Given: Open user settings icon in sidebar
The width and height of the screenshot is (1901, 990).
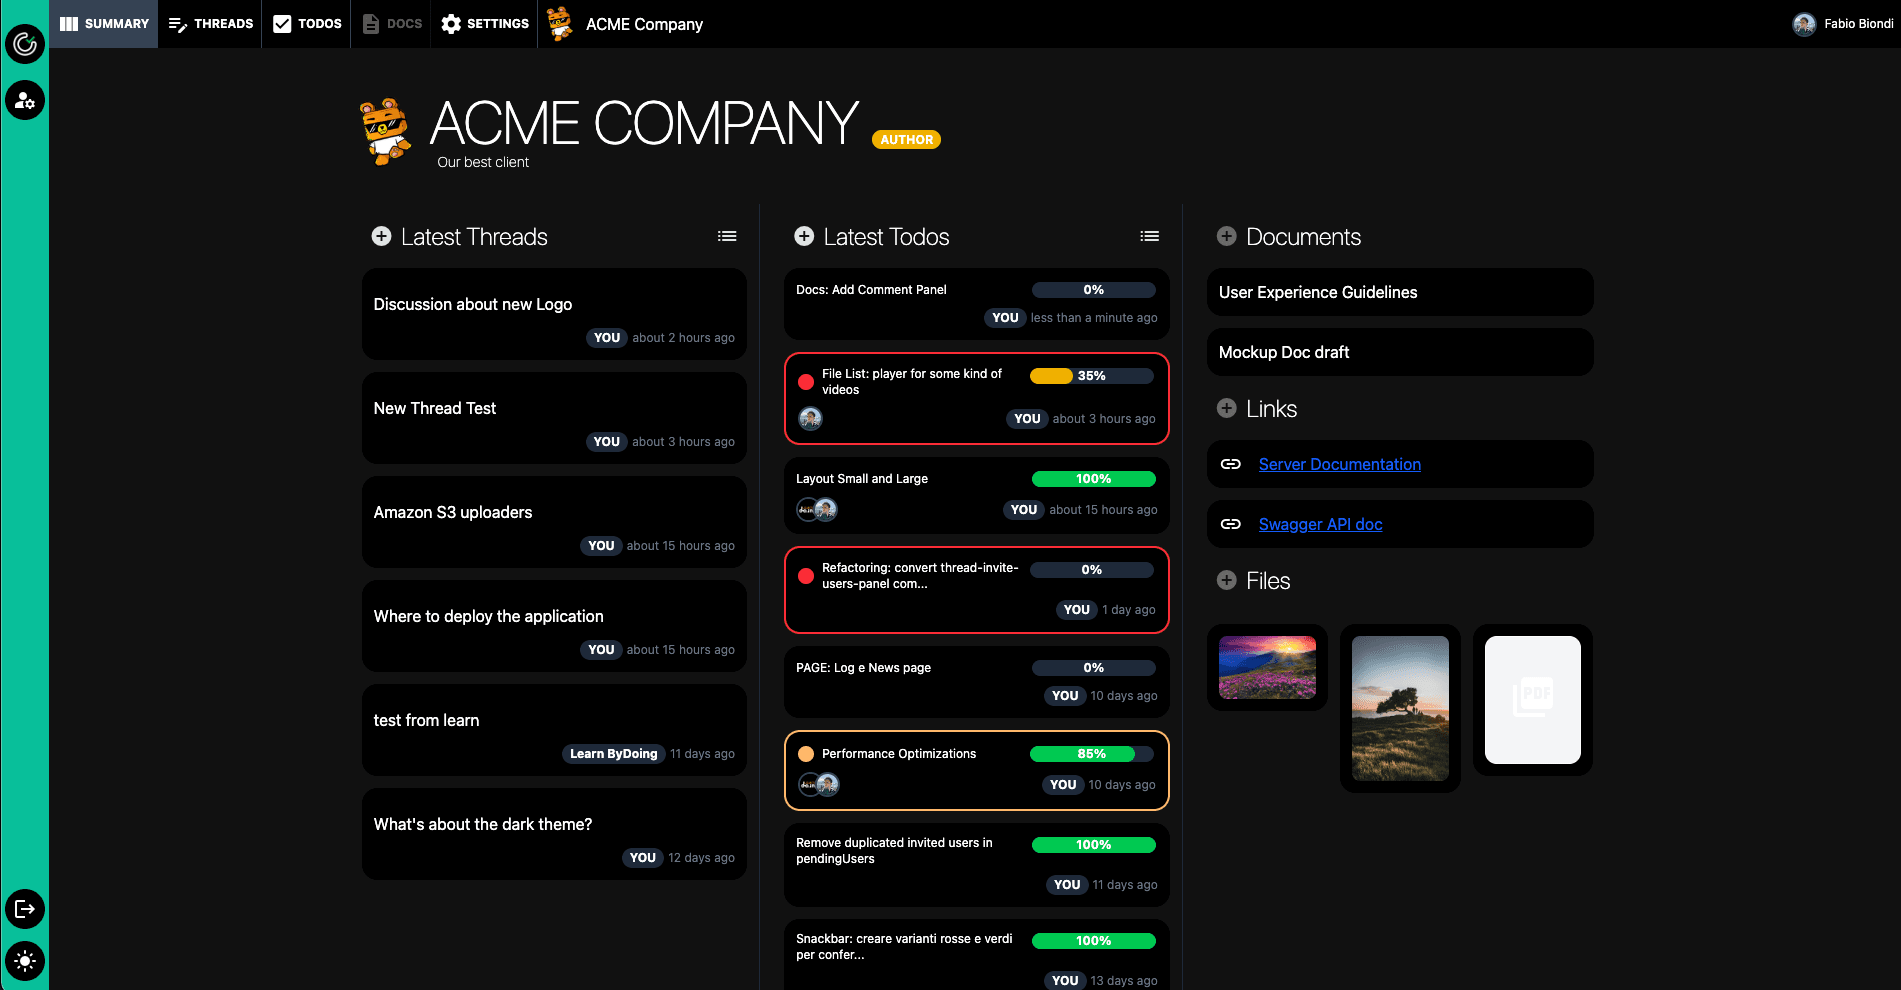Looking at the screenshot, I should [25, 100].
